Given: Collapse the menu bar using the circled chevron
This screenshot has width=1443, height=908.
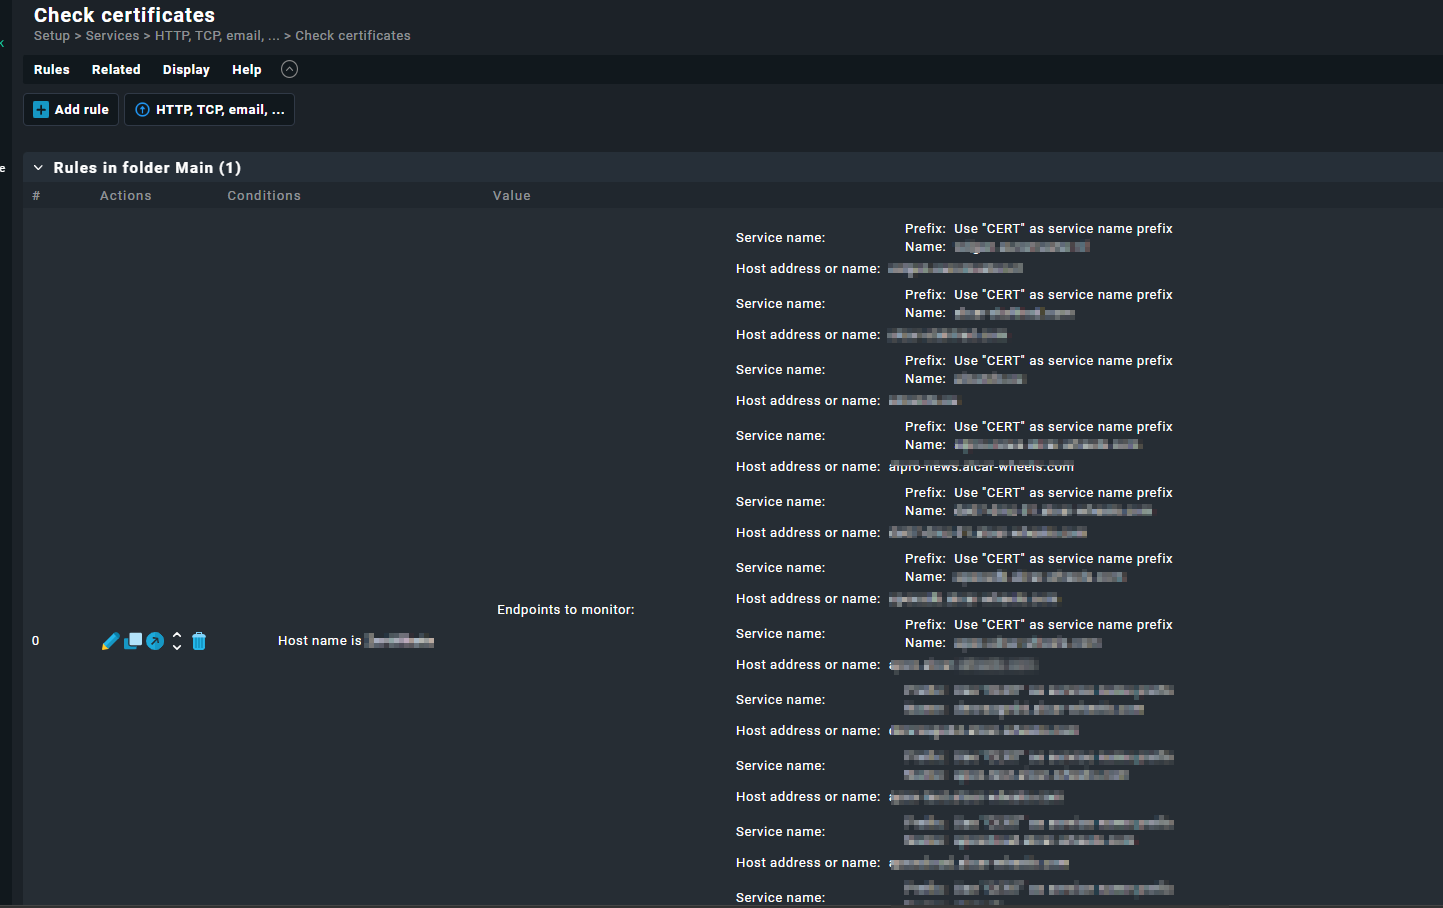Looking at the screenshot, I should point(289,69).
